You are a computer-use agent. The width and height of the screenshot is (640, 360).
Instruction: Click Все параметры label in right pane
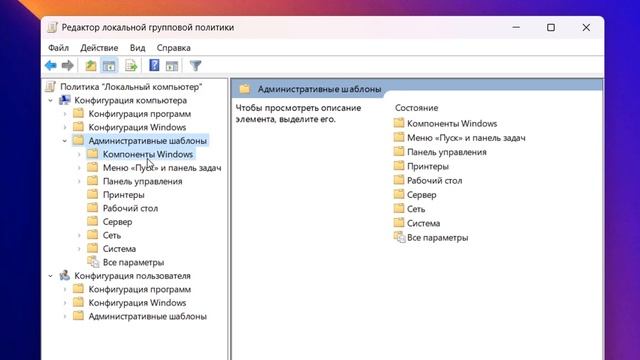click(x=438, y=238)
